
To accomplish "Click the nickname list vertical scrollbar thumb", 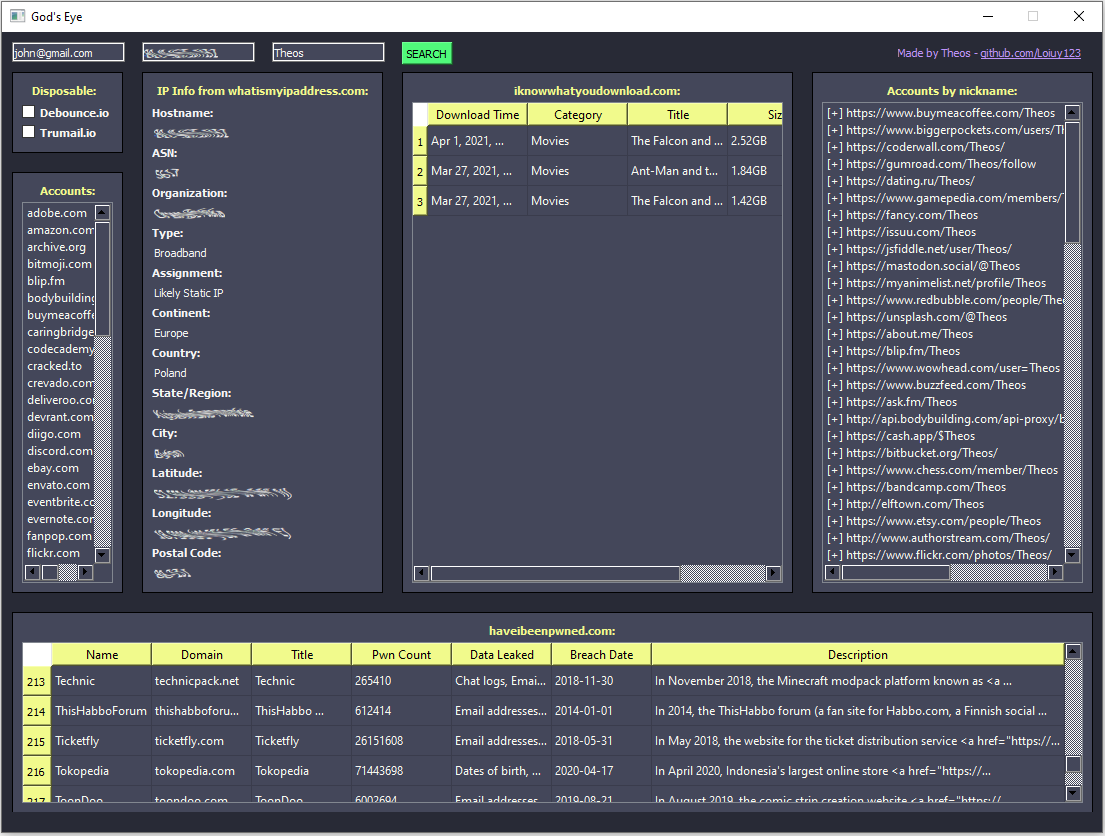I will pos(1073,182).
